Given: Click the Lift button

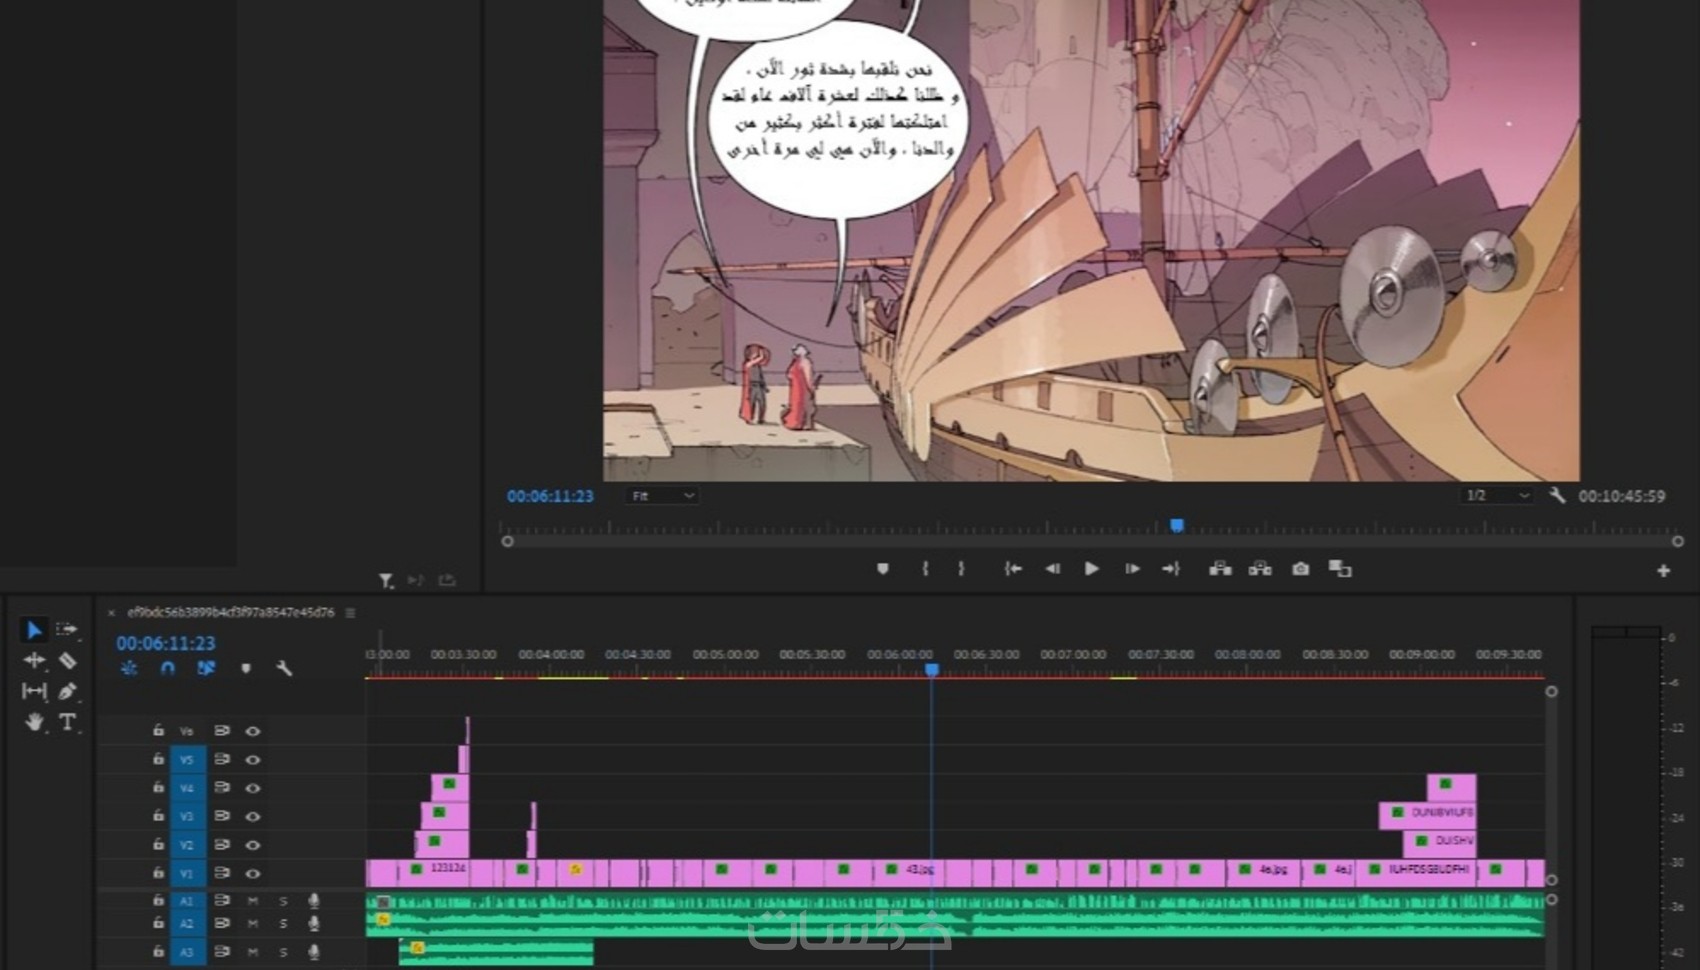Looking at the screenshot, I should tap(1220, 569).
